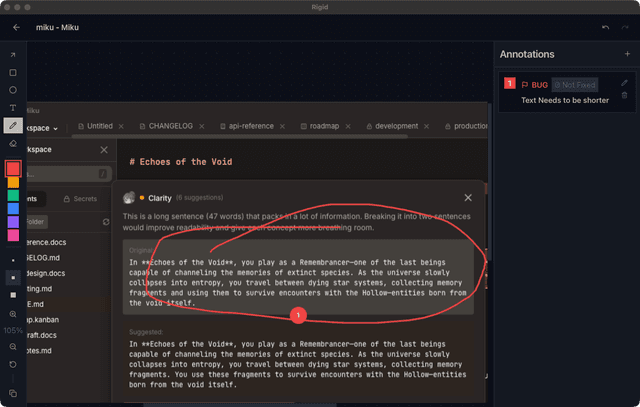Open the file ending in design.docs
Image resolution: width=640 pixels, height=407 pixels.
click(46, 274)
